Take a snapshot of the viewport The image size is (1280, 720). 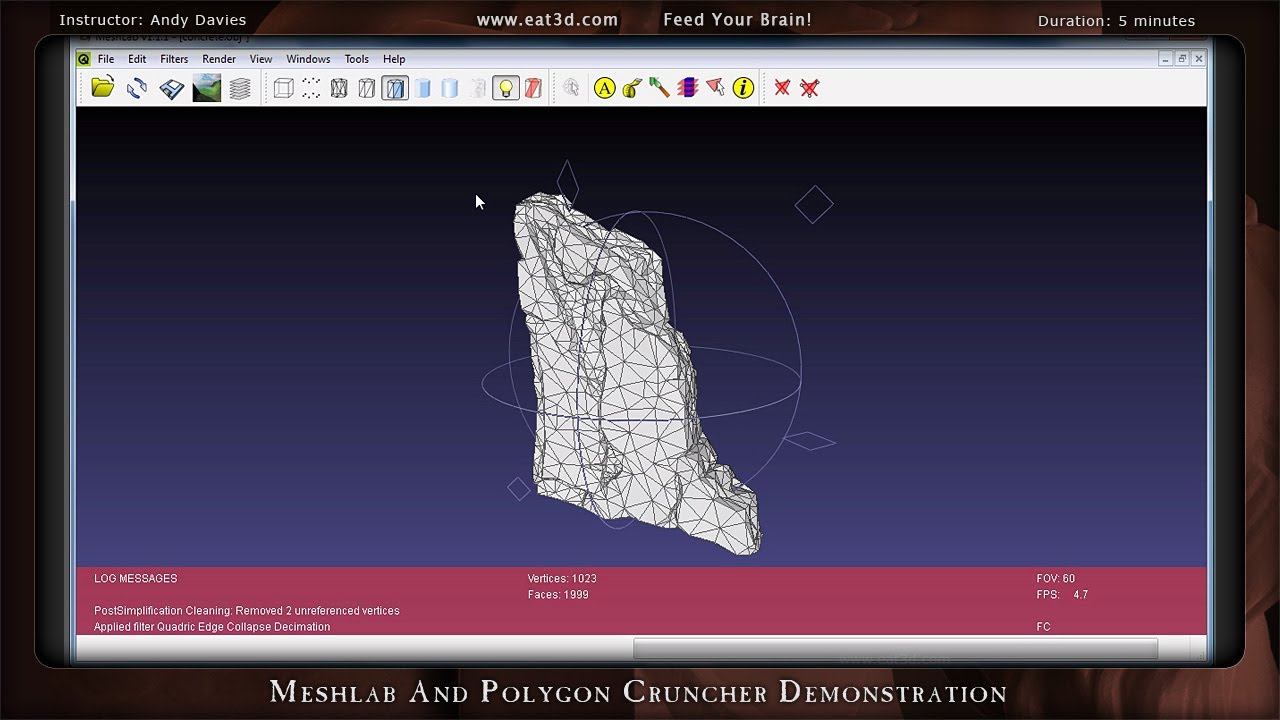click(x=206, y=88)
